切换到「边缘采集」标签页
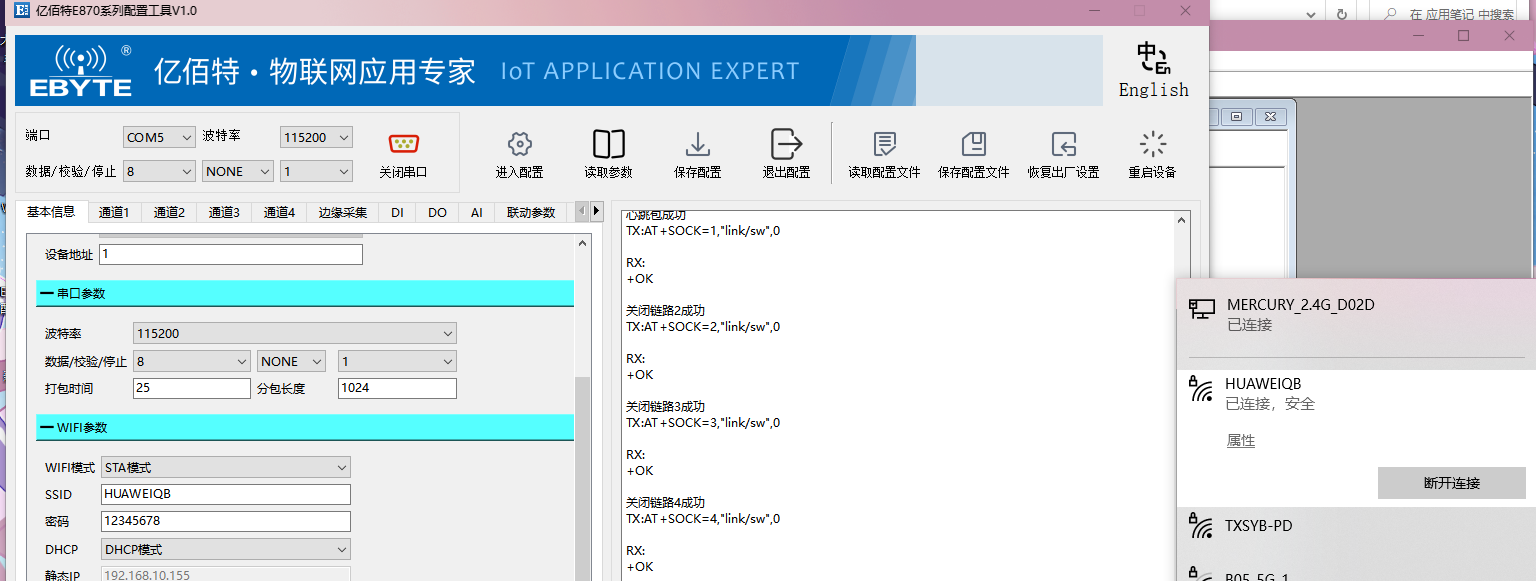Image resolution: width=1536 pixels, height=581 pixels. (343, 212)
